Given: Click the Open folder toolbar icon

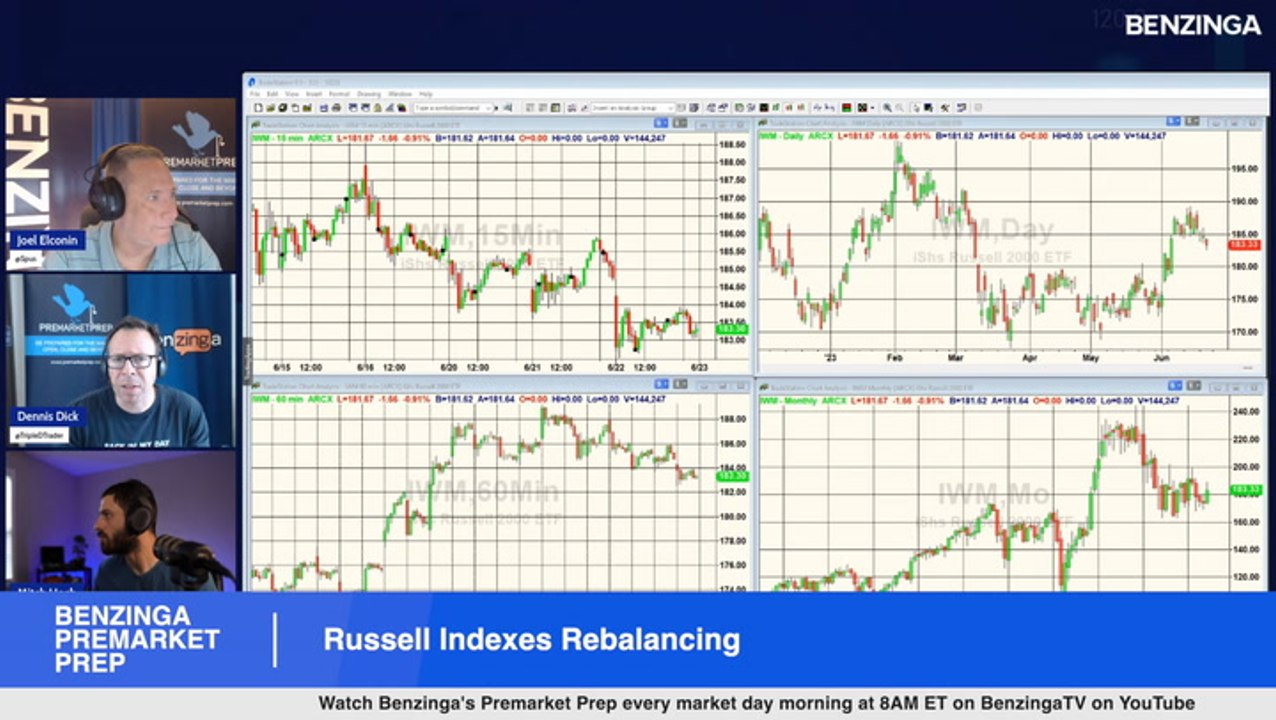Looking at the screenshot, I should coord(270,108).
